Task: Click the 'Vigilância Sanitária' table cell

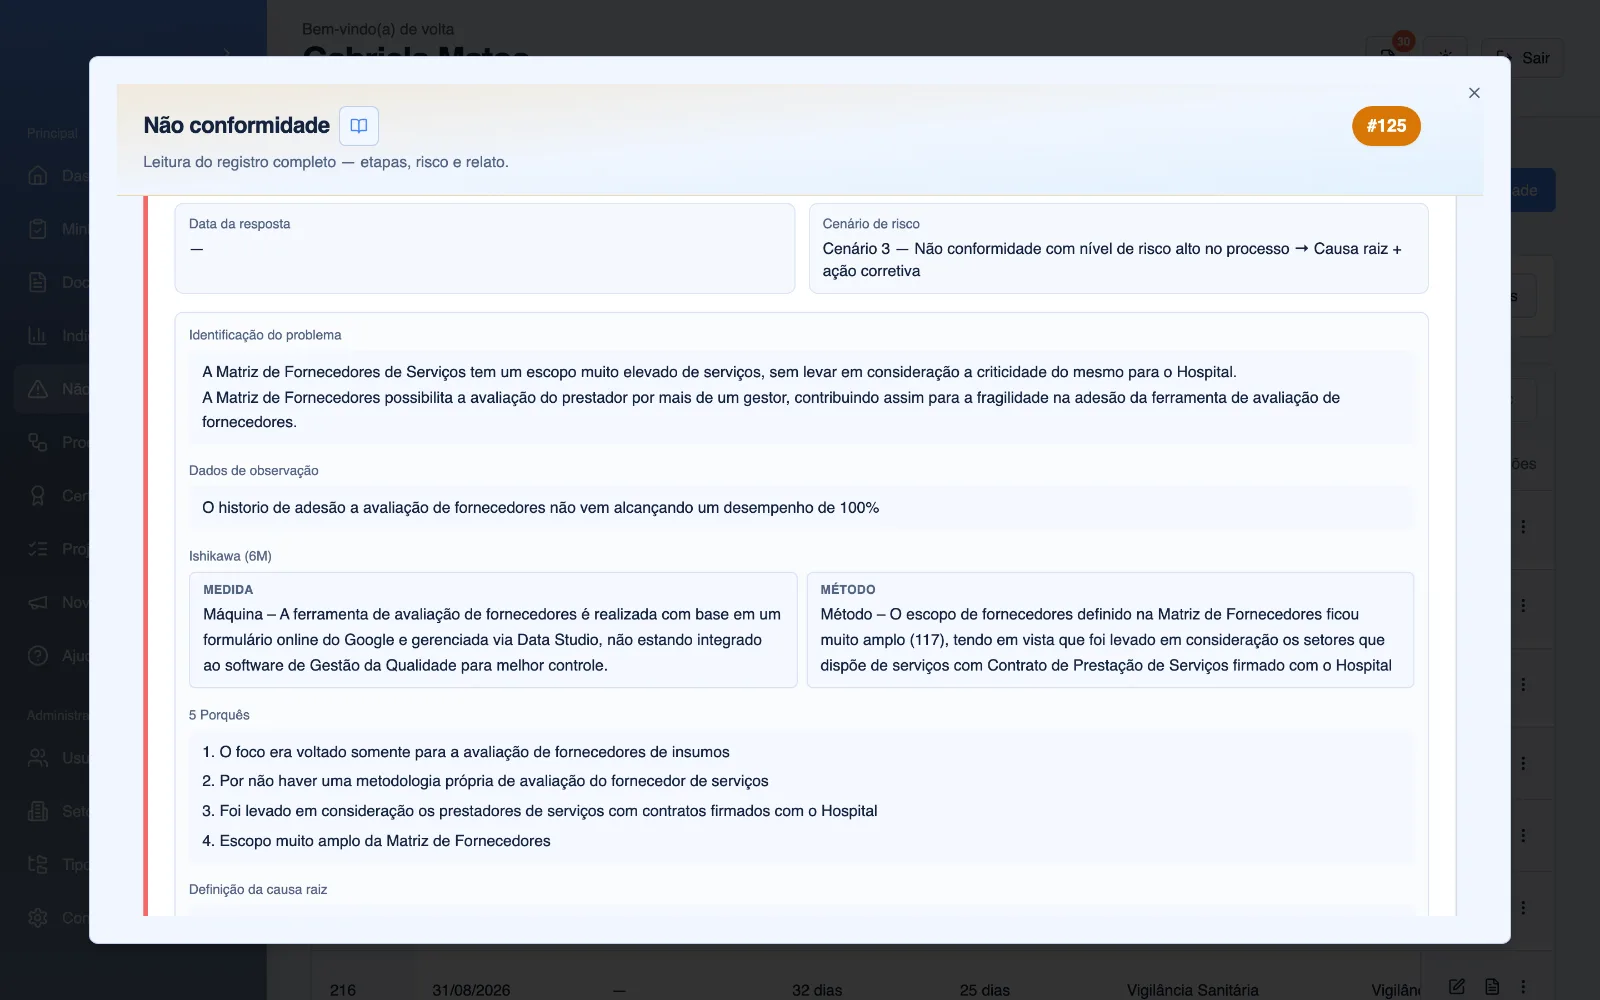Action: click(x=1193, y=990)
